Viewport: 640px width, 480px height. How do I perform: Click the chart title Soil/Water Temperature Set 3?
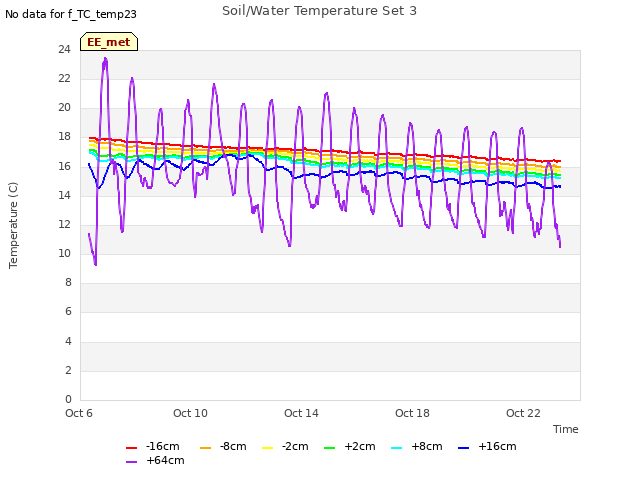pyautogui.click(x=320, y=11)
